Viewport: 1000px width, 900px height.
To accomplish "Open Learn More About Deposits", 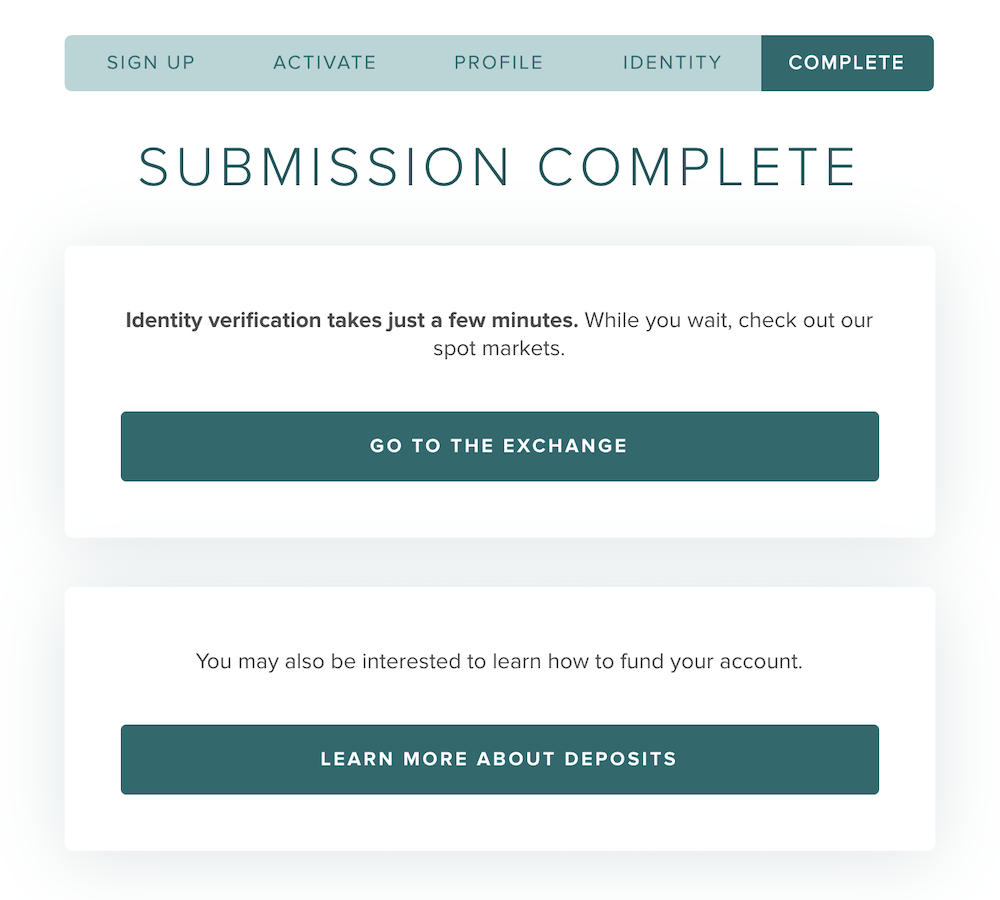I will (x=499, y=759).
